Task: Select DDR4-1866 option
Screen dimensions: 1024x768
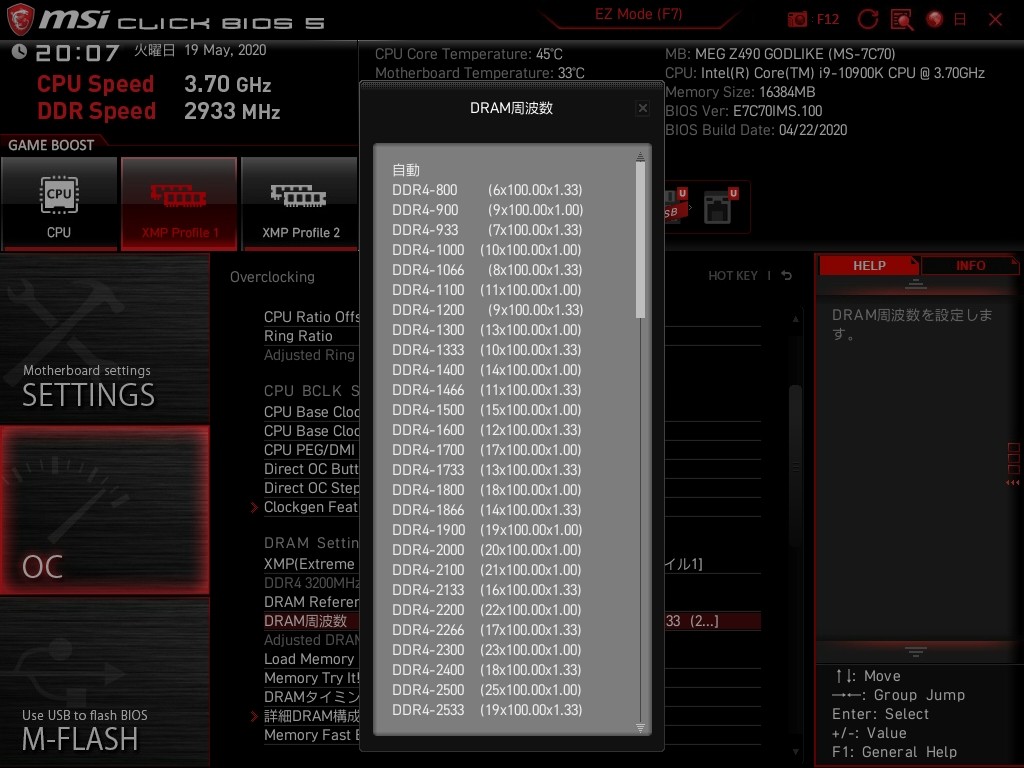Action: (487, 510)
